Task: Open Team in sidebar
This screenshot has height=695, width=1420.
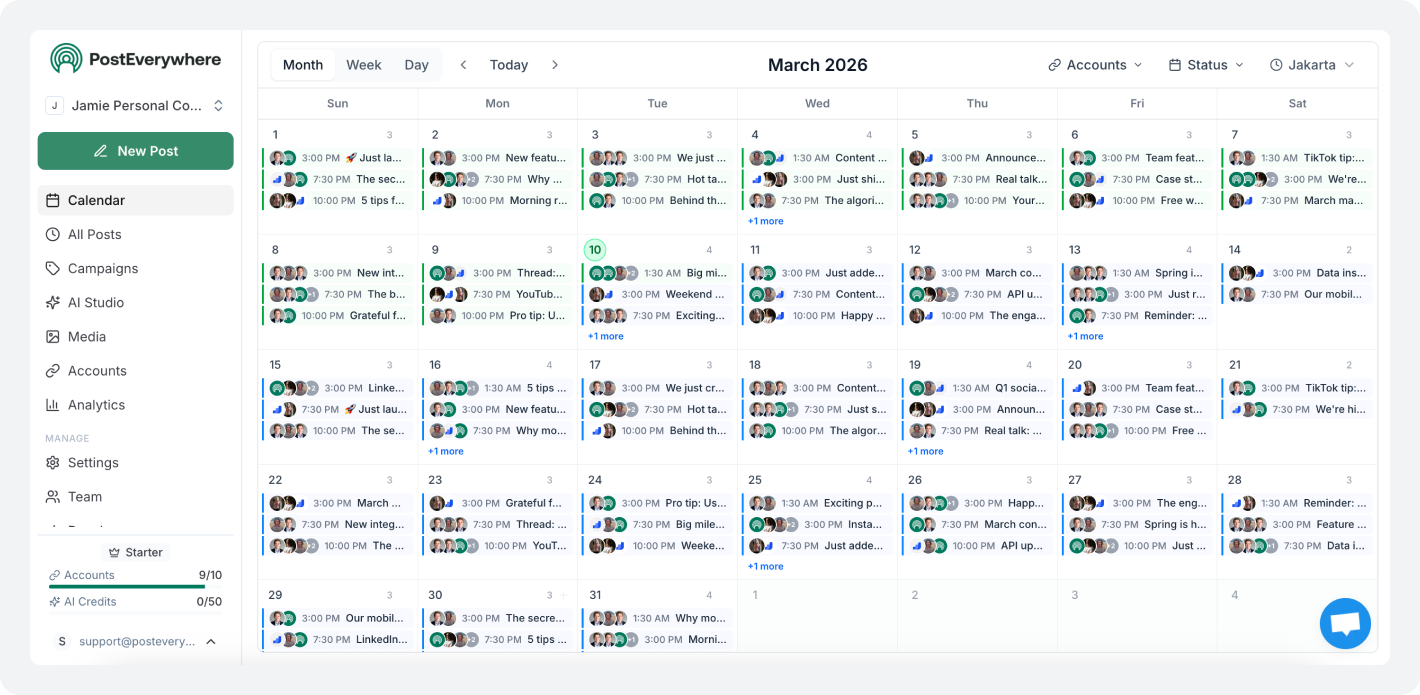Action: pyautogui.click(x=135, y=497)
